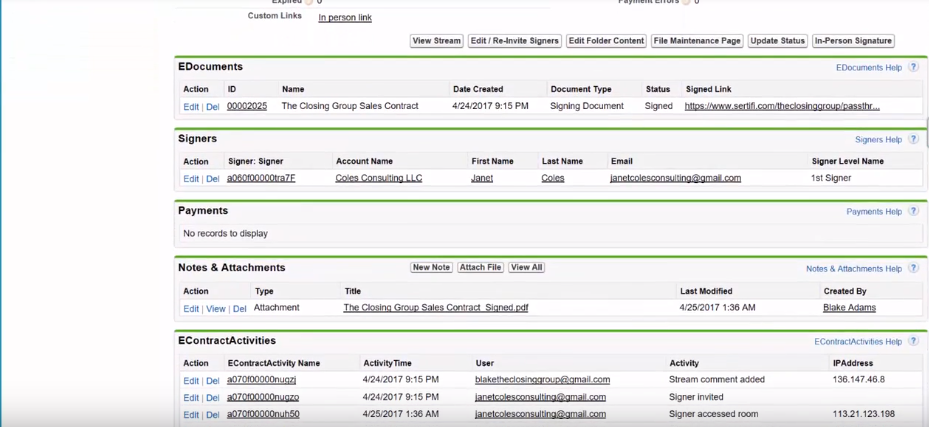Click signer email janetcolesconsulting@gmail.com in Signers
The width and height of the screenshot is (929, 427).
pyautogui.click(x=675, y=178)
